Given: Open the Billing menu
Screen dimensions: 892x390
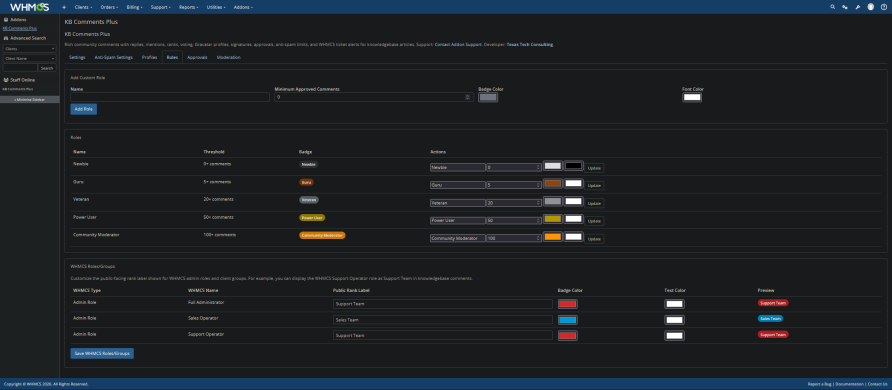Looking at the screenshot, I should [x=135, y=7].
